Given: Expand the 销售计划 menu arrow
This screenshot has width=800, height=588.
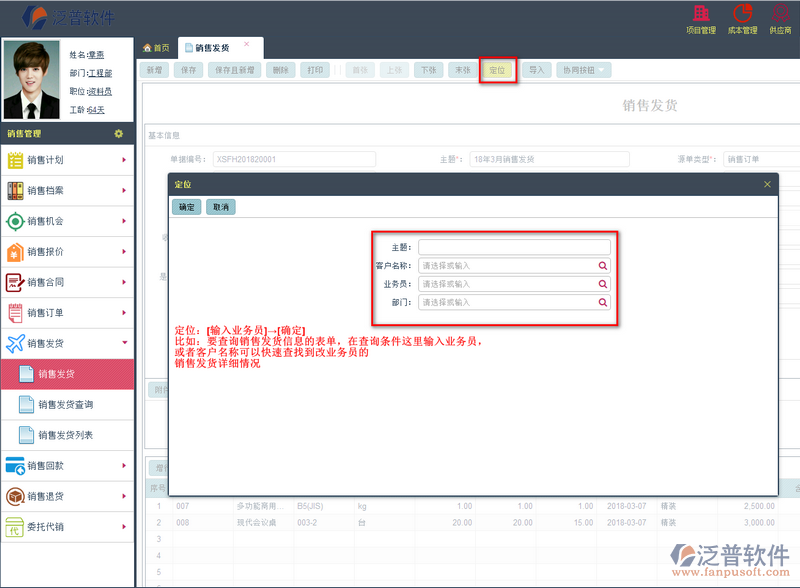Looking at the screenshot, I should (124, 160).
